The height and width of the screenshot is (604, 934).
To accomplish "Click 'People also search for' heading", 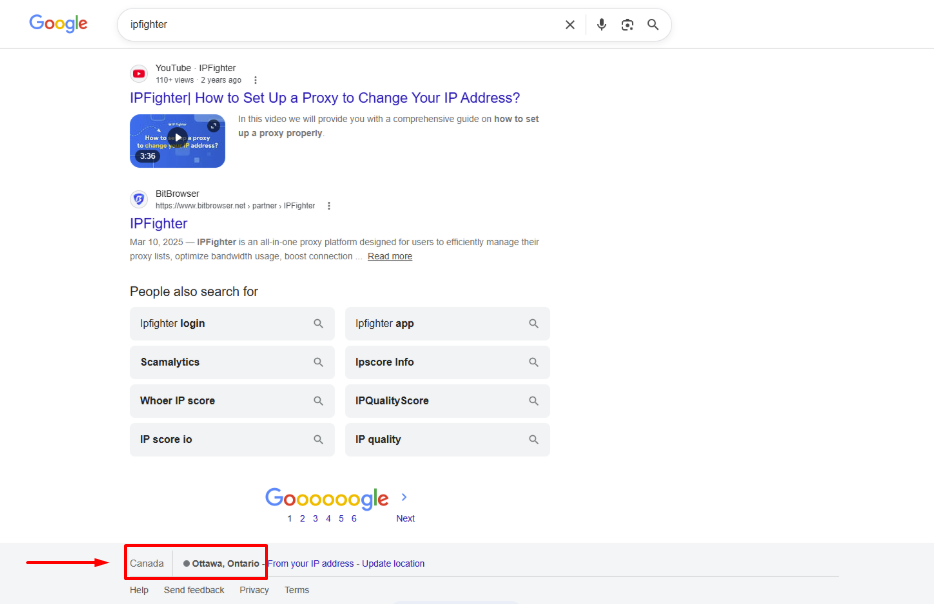I will (x=194, y=291).
